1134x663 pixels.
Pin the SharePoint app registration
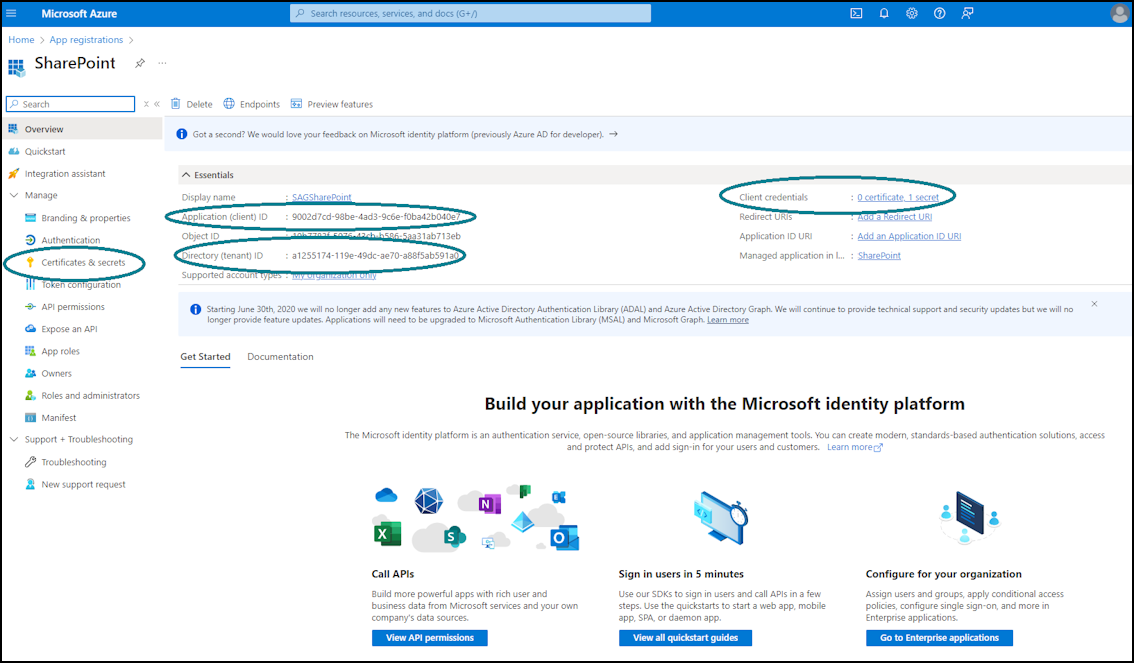(140, 63)
